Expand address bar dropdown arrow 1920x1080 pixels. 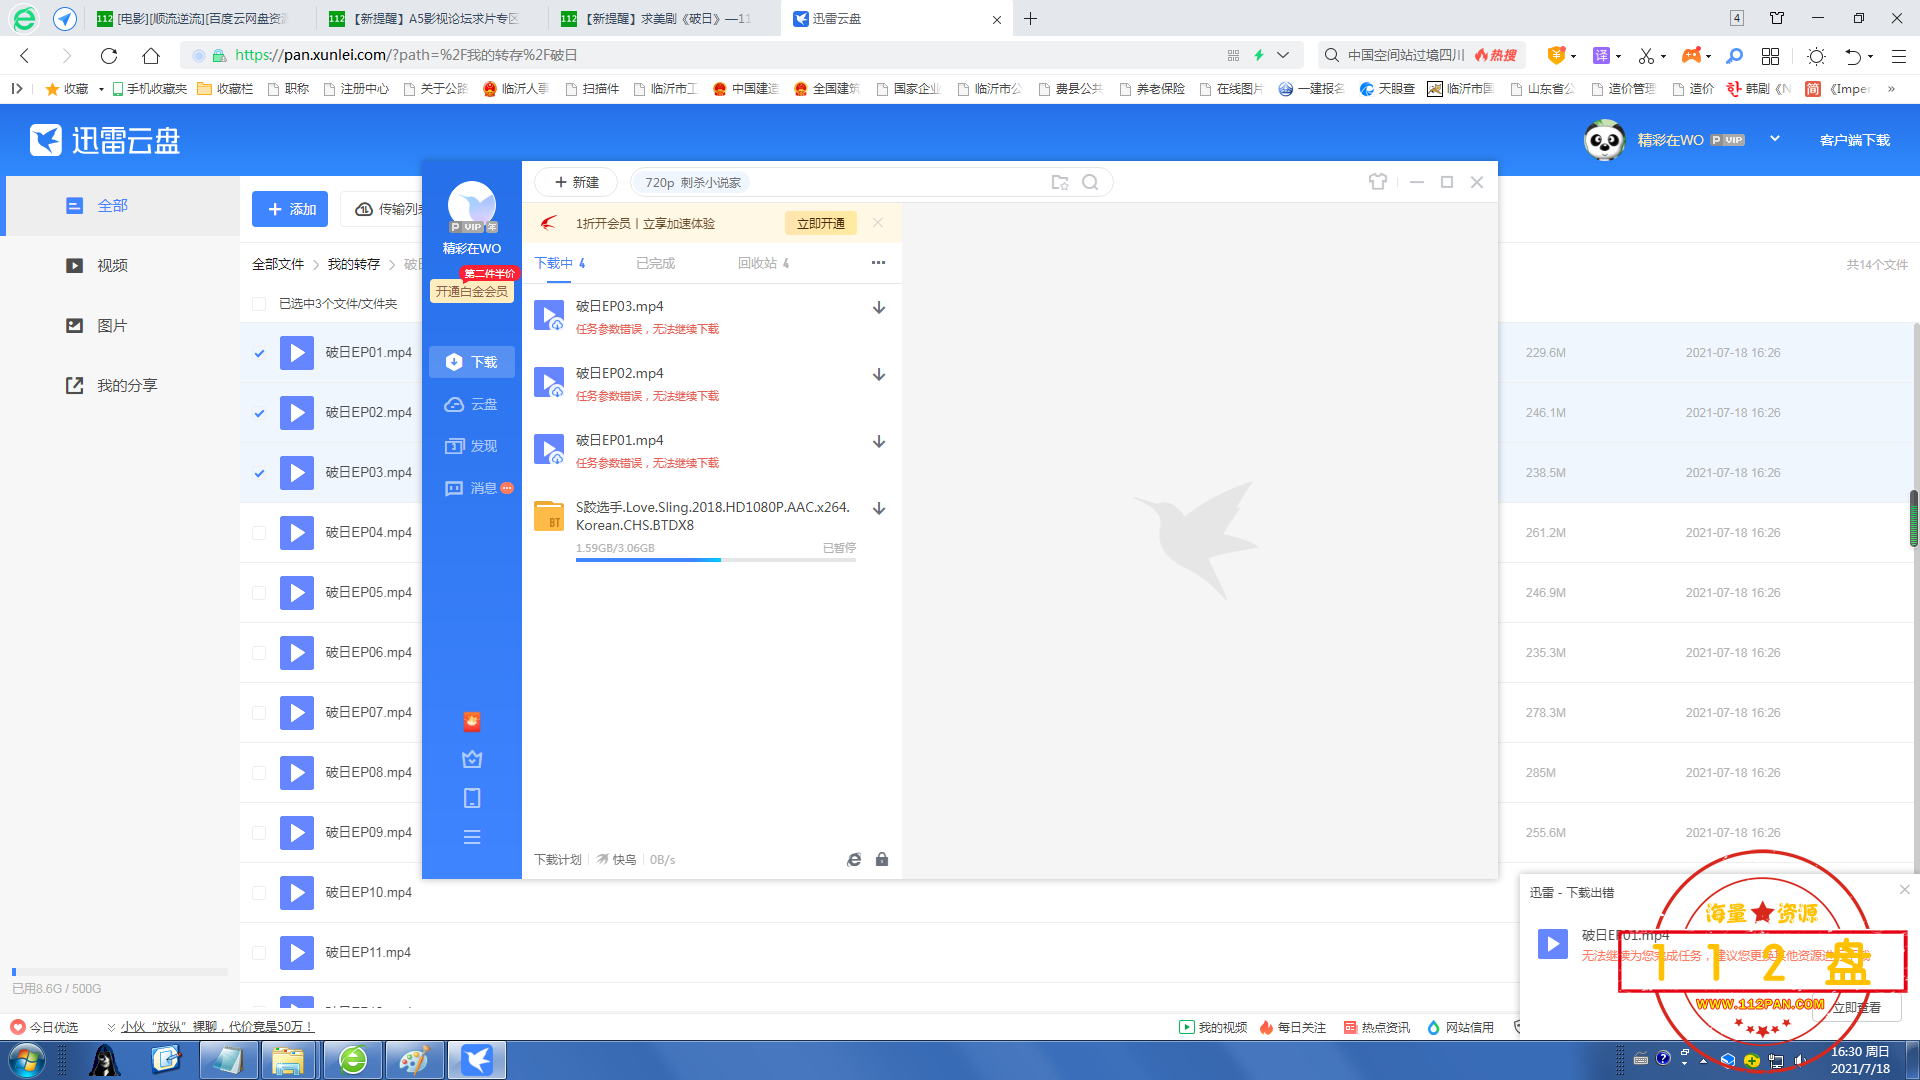point(1283,55)
